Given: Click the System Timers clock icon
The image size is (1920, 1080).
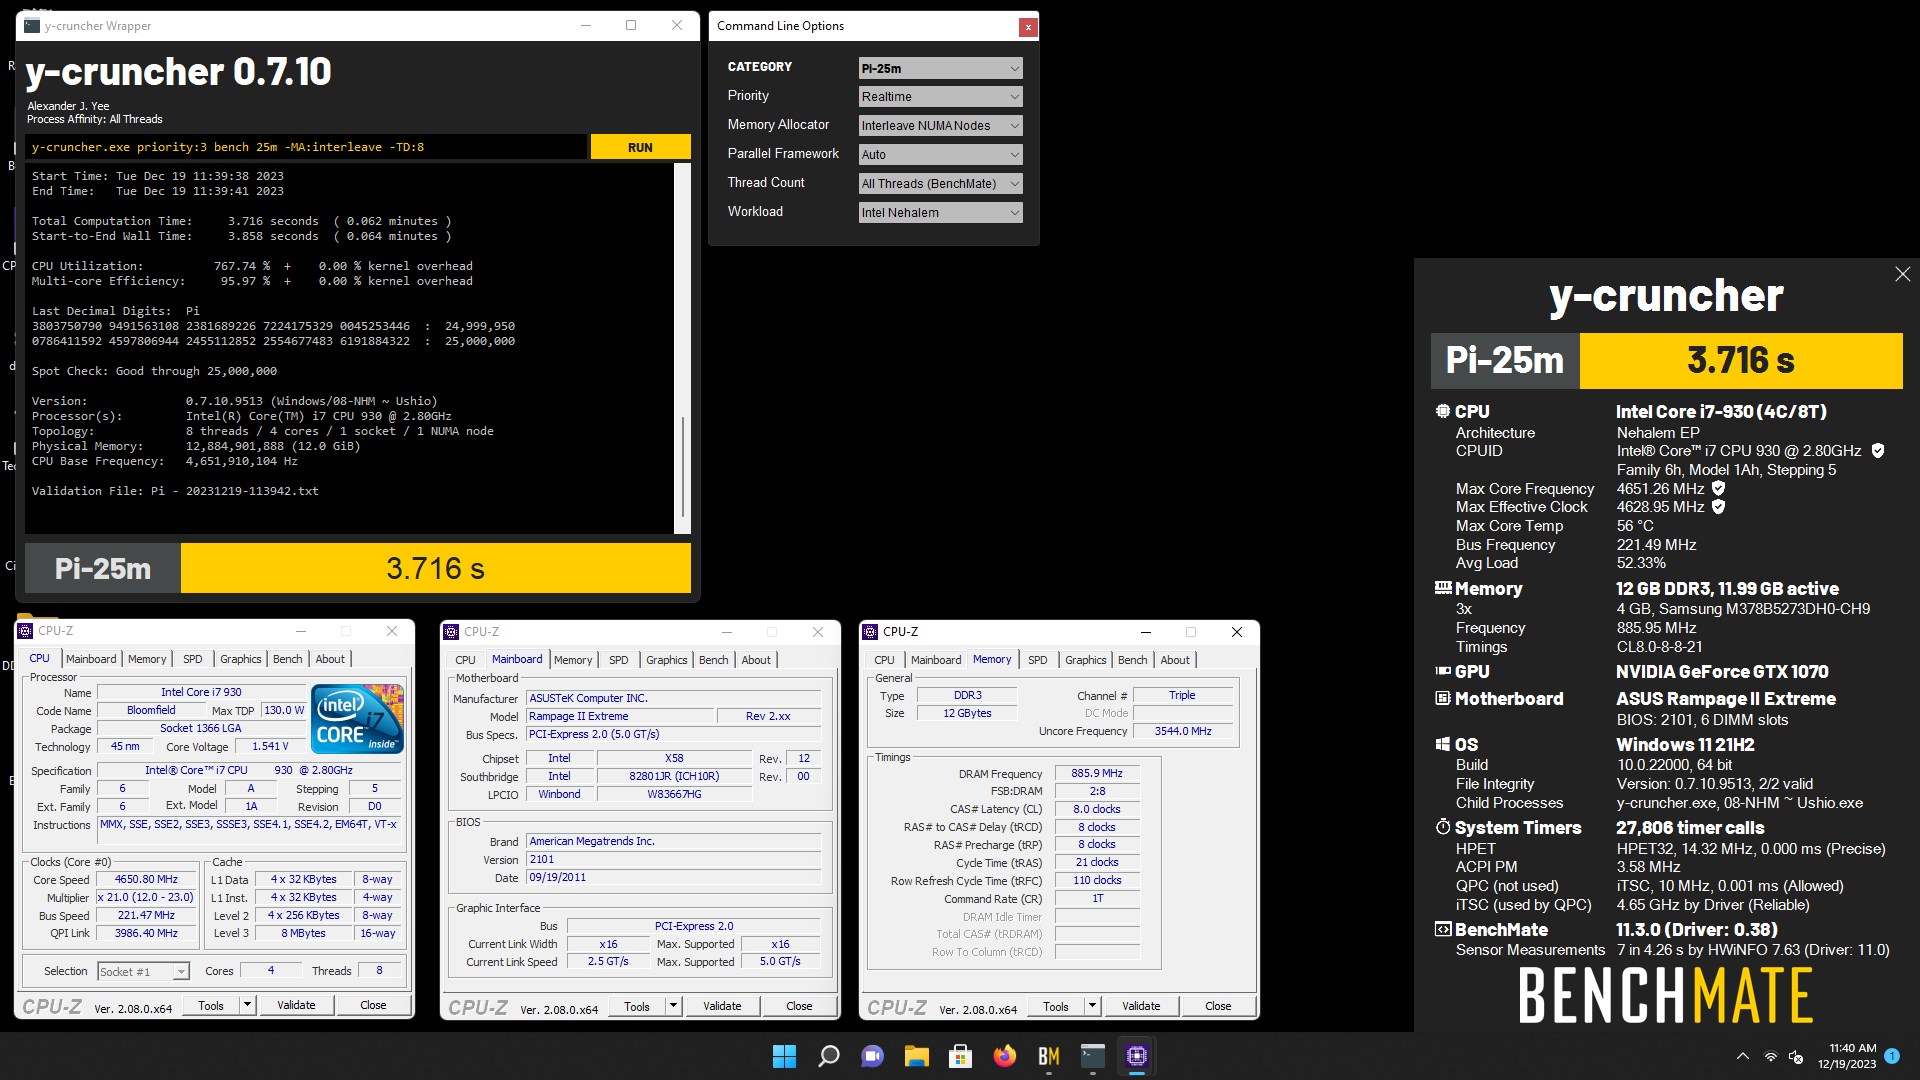Looking at the screenshot, I should coord(1443,827).
